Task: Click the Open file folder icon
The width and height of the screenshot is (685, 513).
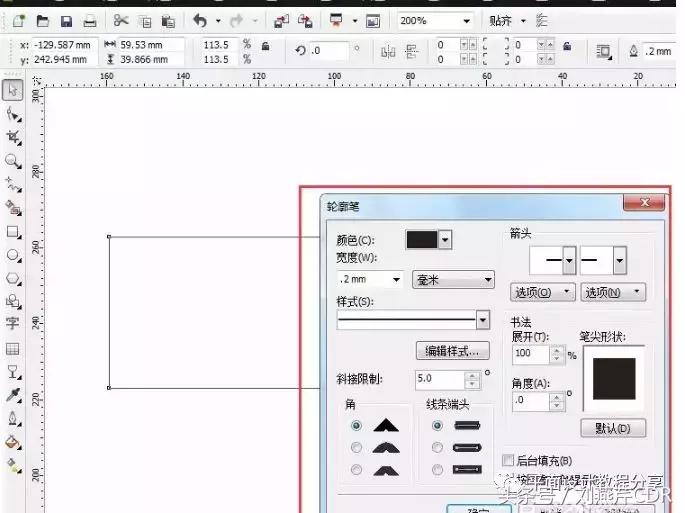Action: tap(42, 21)
